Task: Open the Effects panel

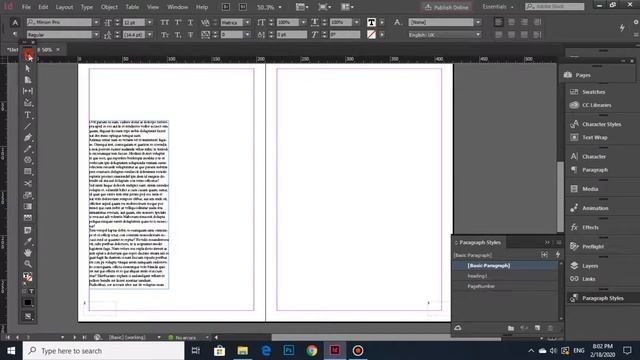Action: click(x=584, y=227)
